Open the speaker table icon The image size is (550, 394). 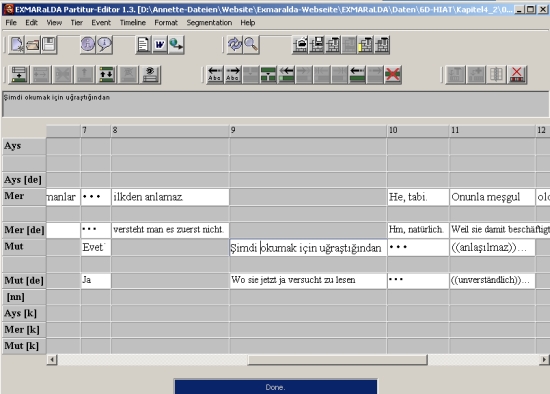[104, 45]
